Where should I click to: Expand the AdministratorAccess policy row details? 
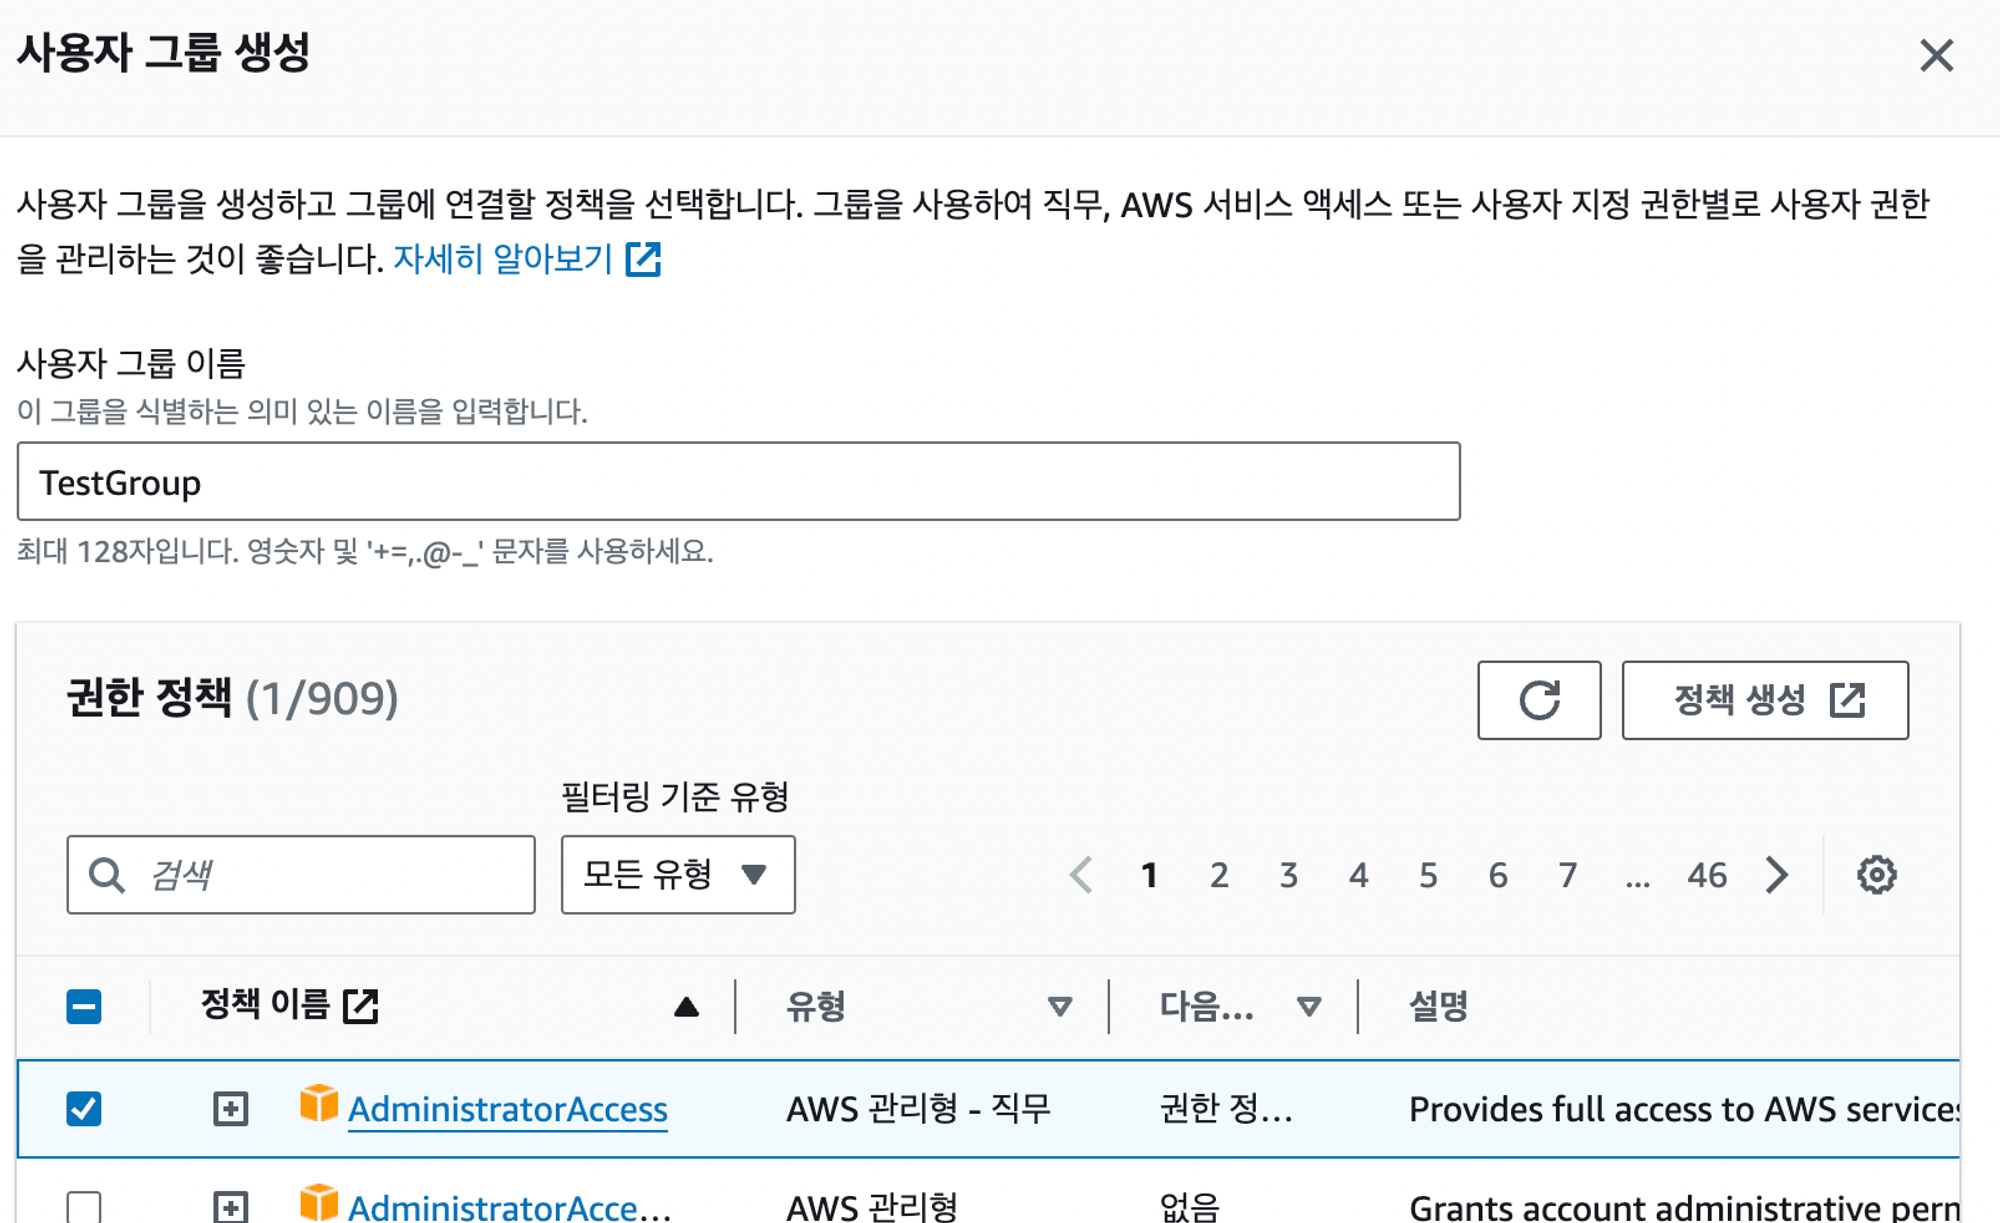[x=231, y=1108]
